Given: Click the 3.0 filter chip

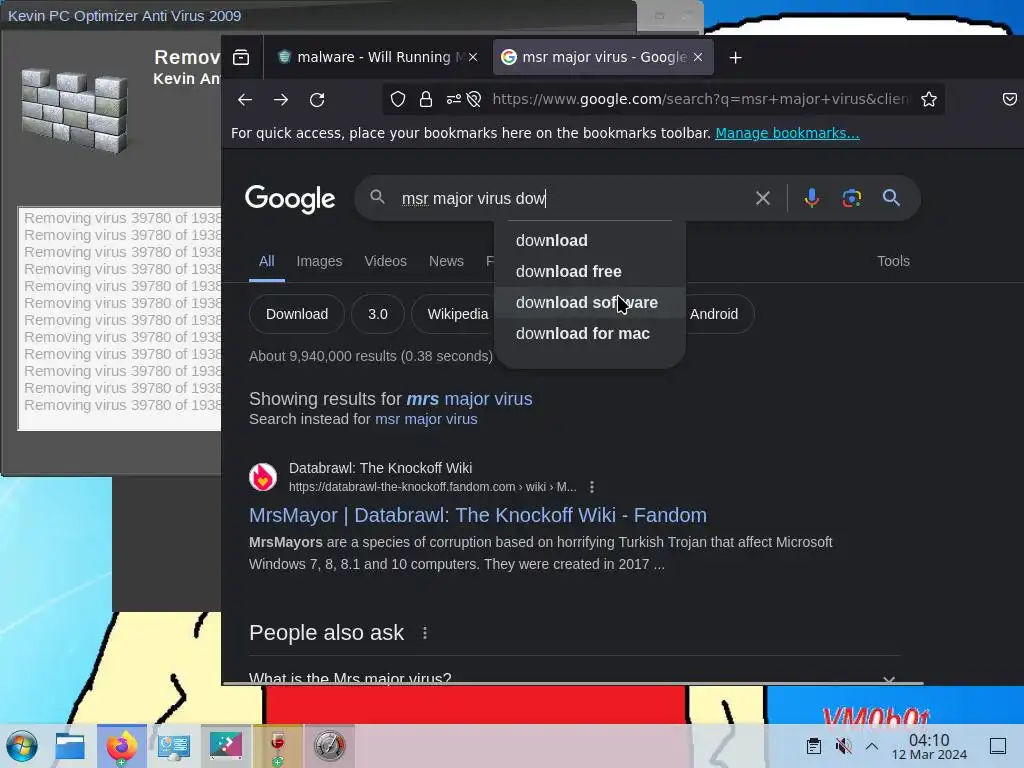Looking at the screenshot, I should 377,314.
